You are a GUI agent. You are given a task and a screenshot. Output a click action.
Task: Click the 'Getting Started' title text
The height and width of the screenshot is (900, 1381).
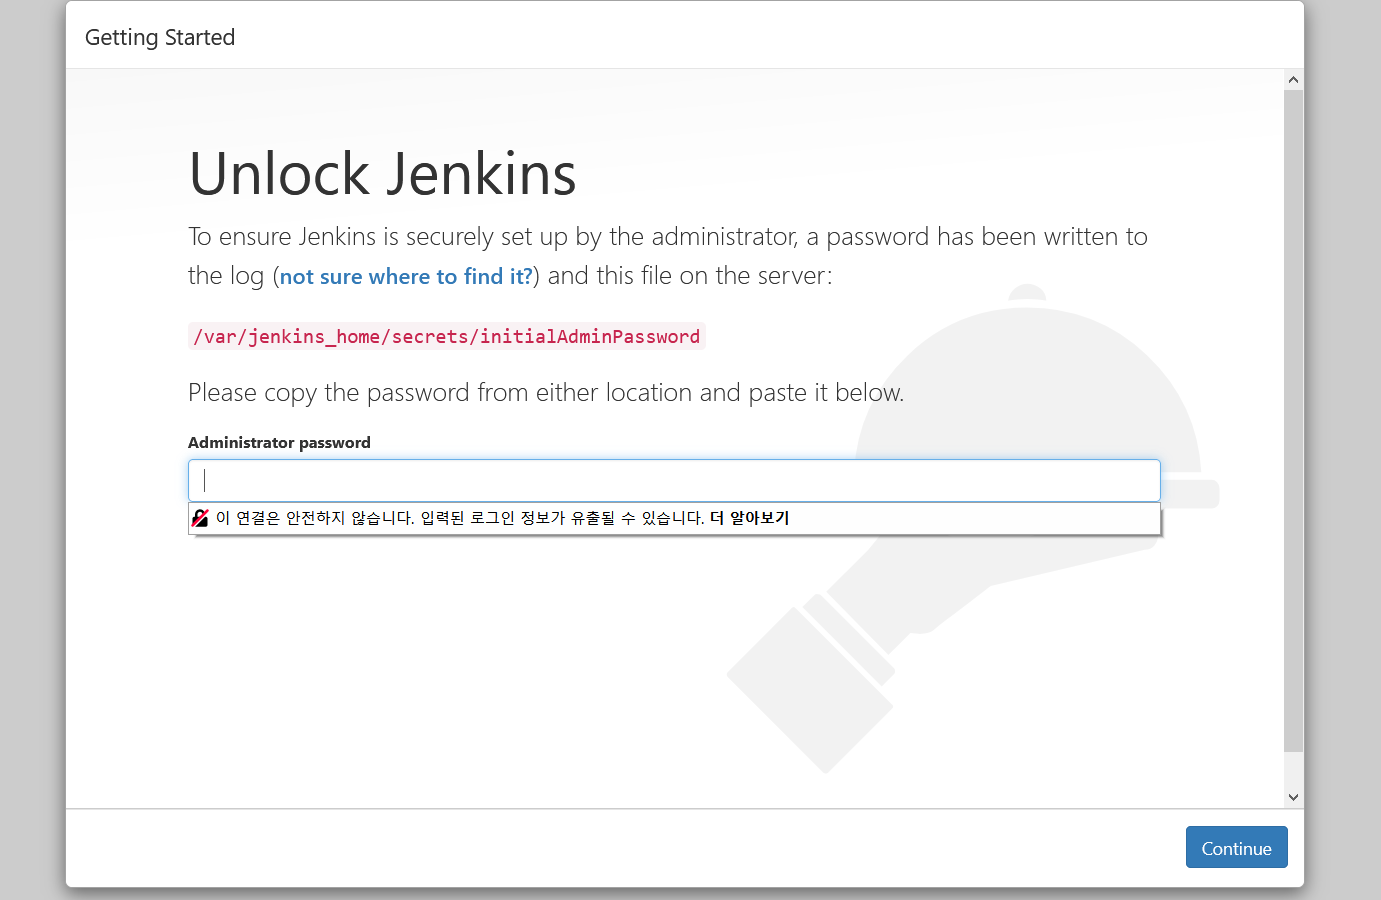[160, 38]
